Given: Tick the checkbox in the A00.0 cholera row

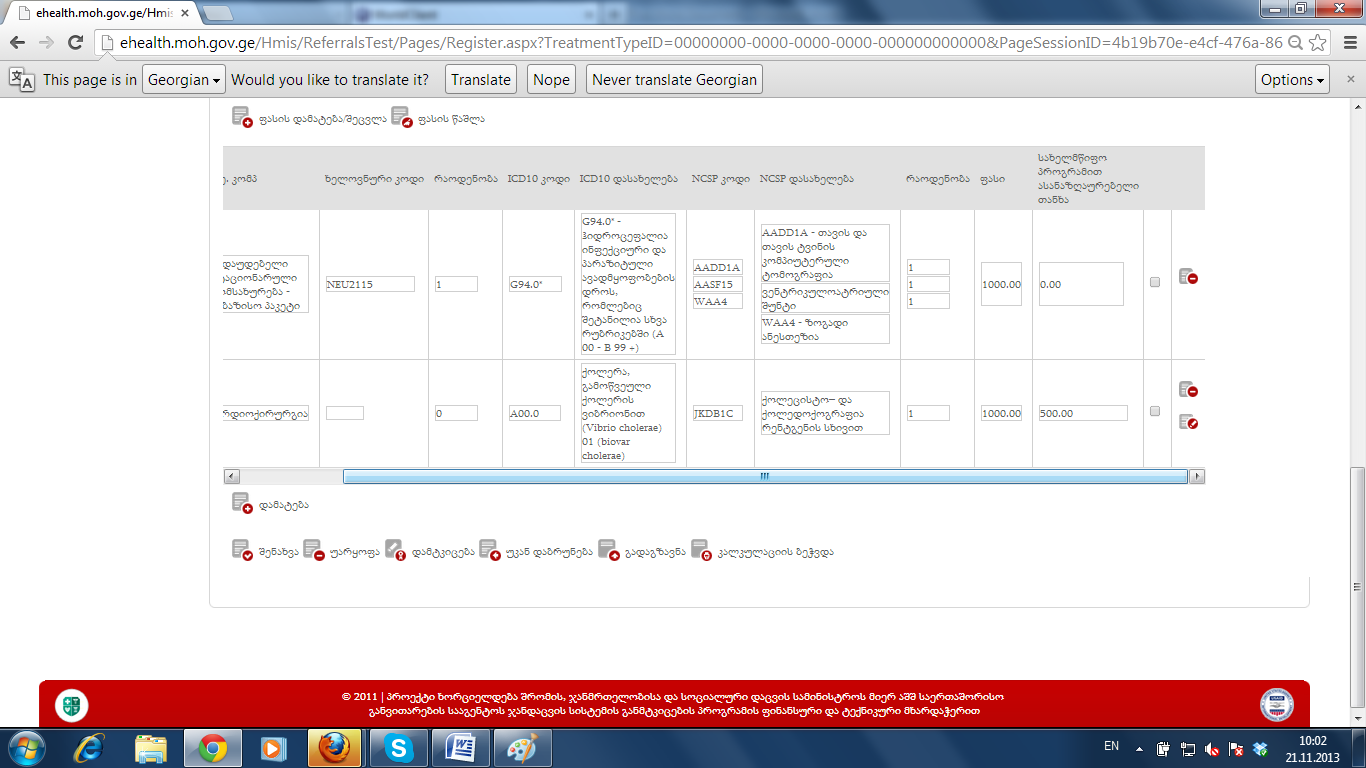Looking at the screenshot, I should 1155,411.
